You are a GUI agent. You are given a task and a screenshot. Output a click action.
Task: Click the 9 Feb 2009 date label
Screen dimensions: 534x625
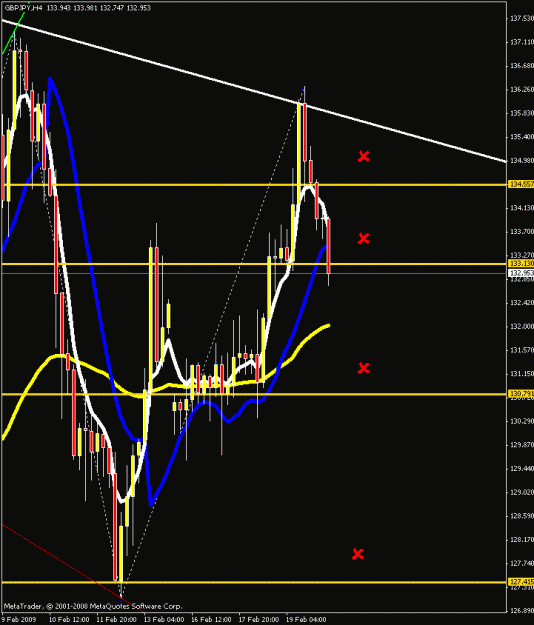pyautogui.click(x=19, y=619)
